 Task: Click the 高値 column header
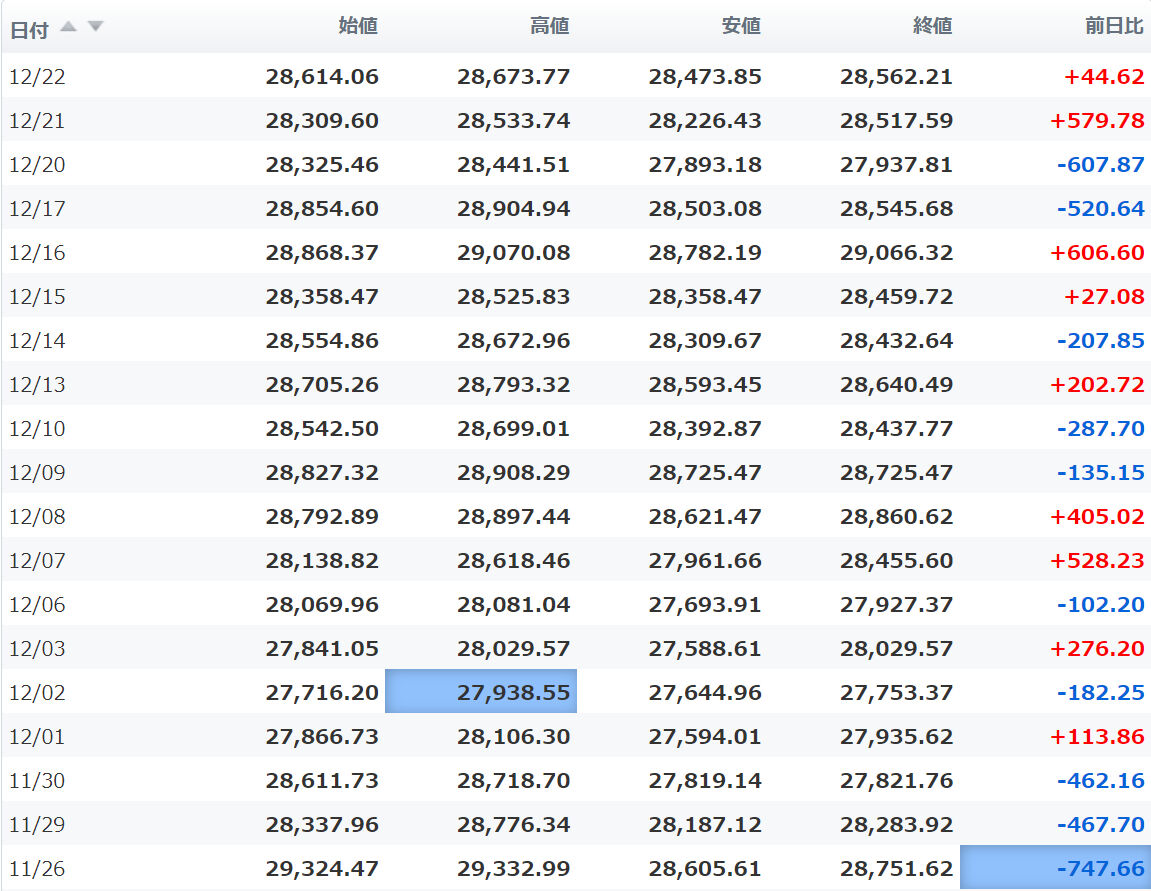pyautogui.click(x=550, y=26)
